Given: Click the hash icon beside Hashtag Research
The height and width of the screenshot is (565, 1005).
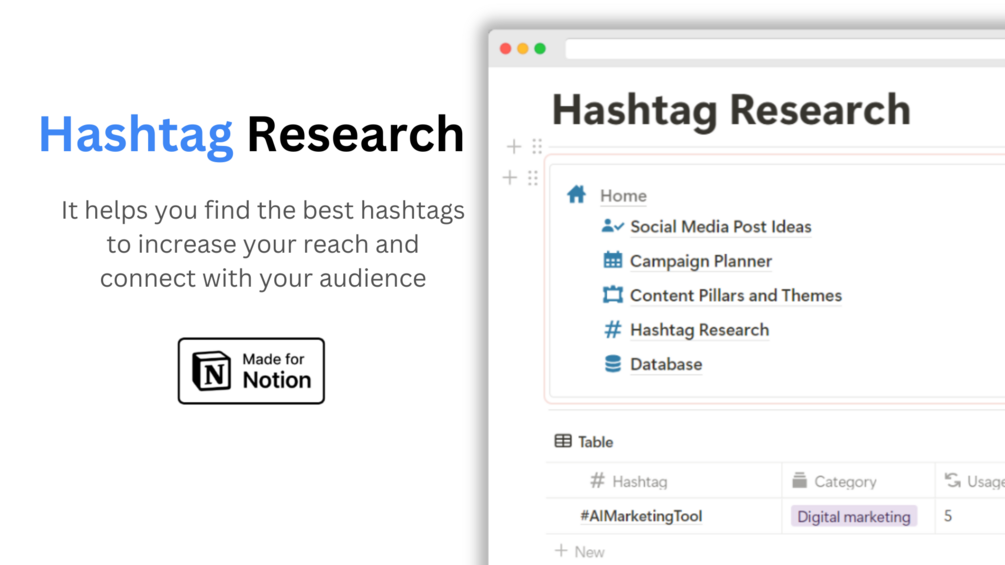Looking at the screenshot, I should pyautogui.click(x=612, y=329).
